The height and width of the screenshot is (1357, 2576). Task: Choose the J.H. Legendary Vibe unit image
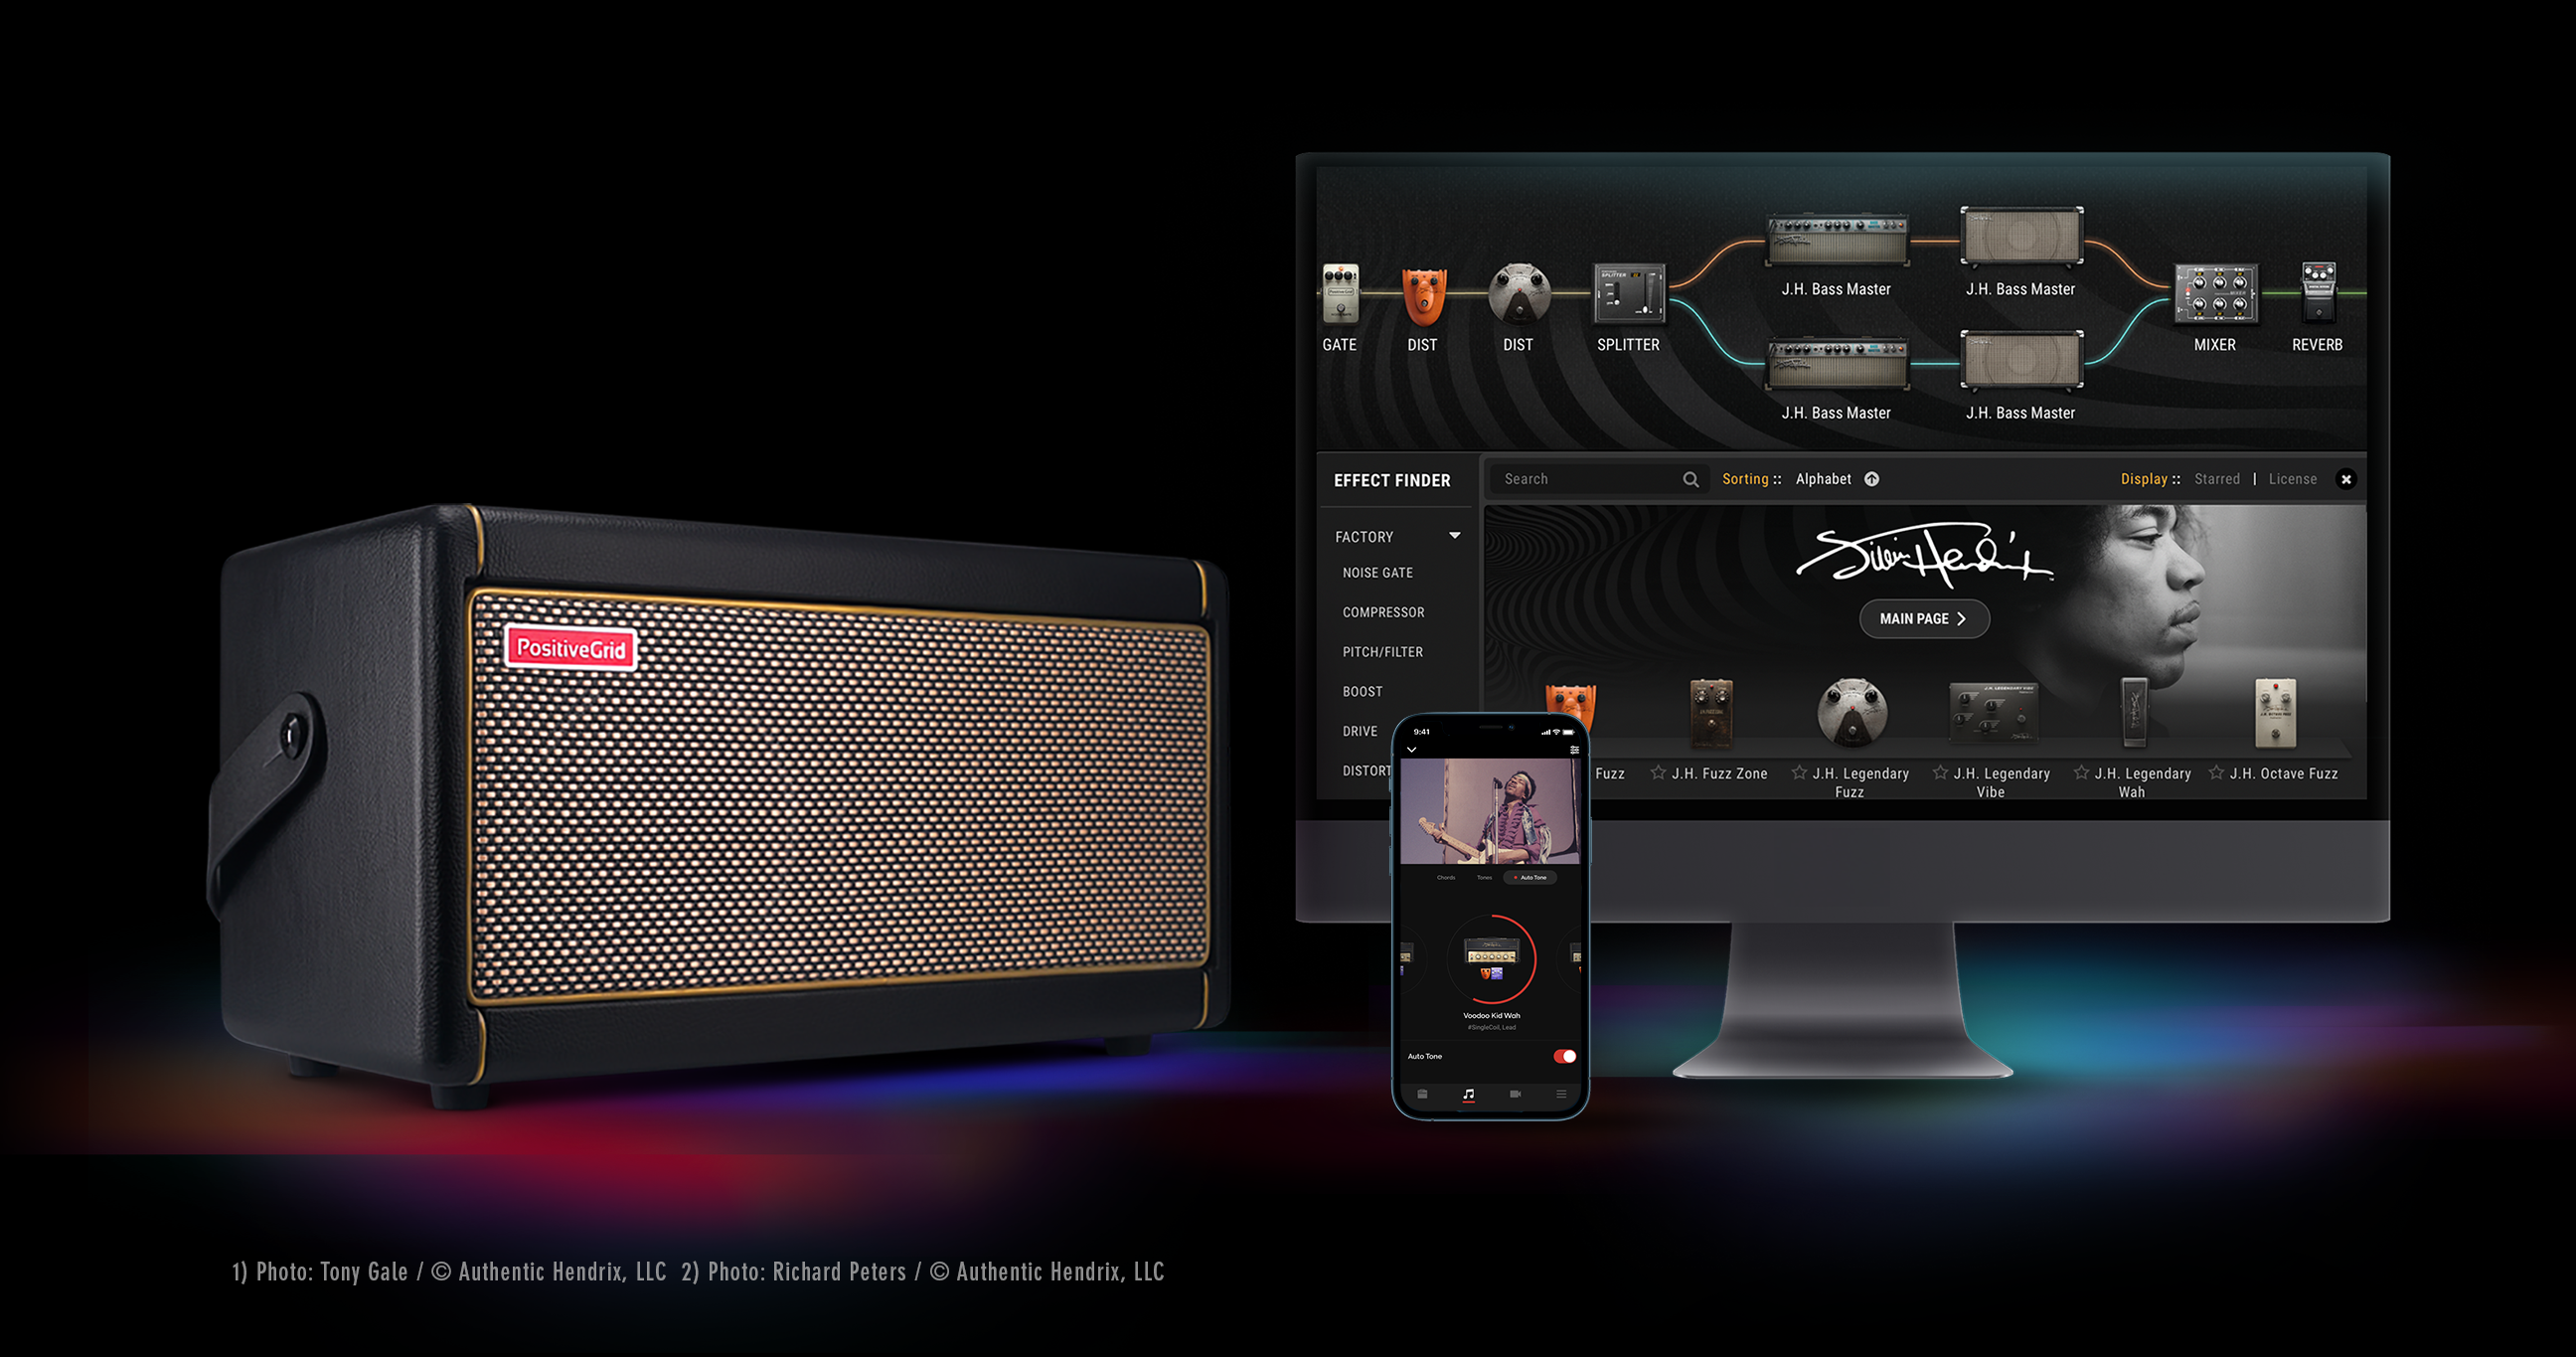tap(1993, 713)
